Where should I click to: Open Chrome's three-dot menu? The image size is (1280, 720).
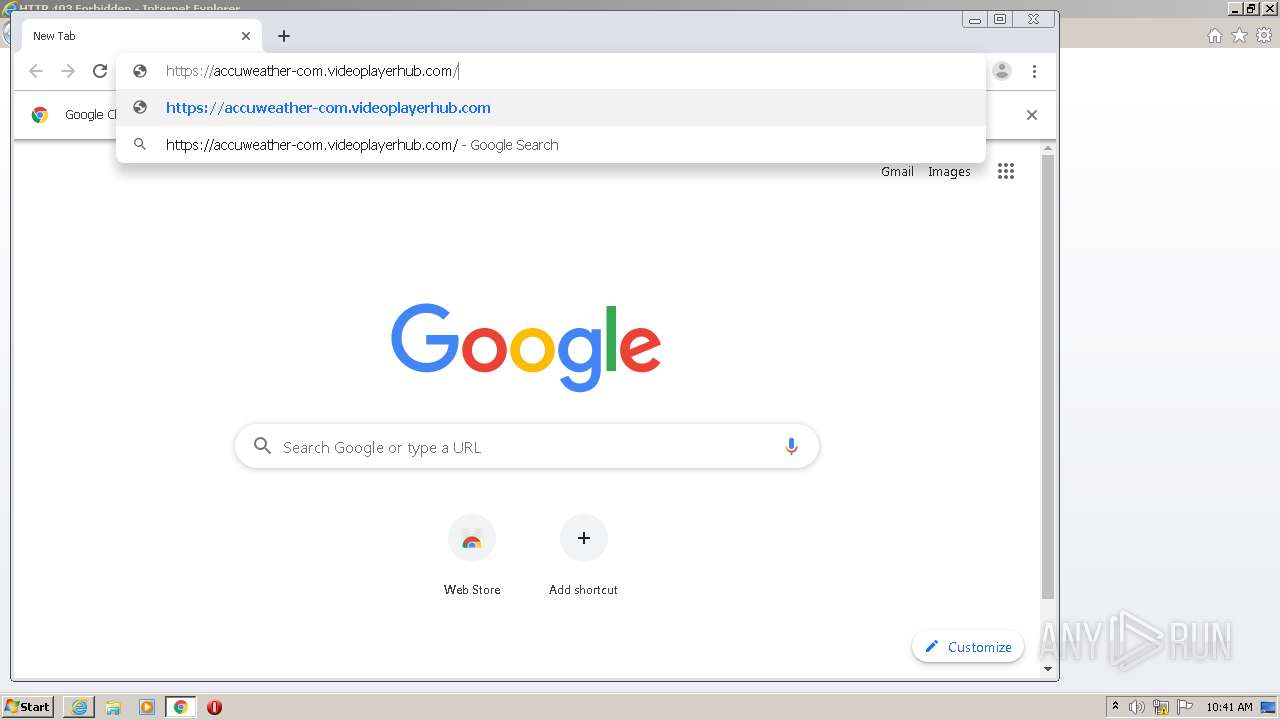(x=1034, y=71)
